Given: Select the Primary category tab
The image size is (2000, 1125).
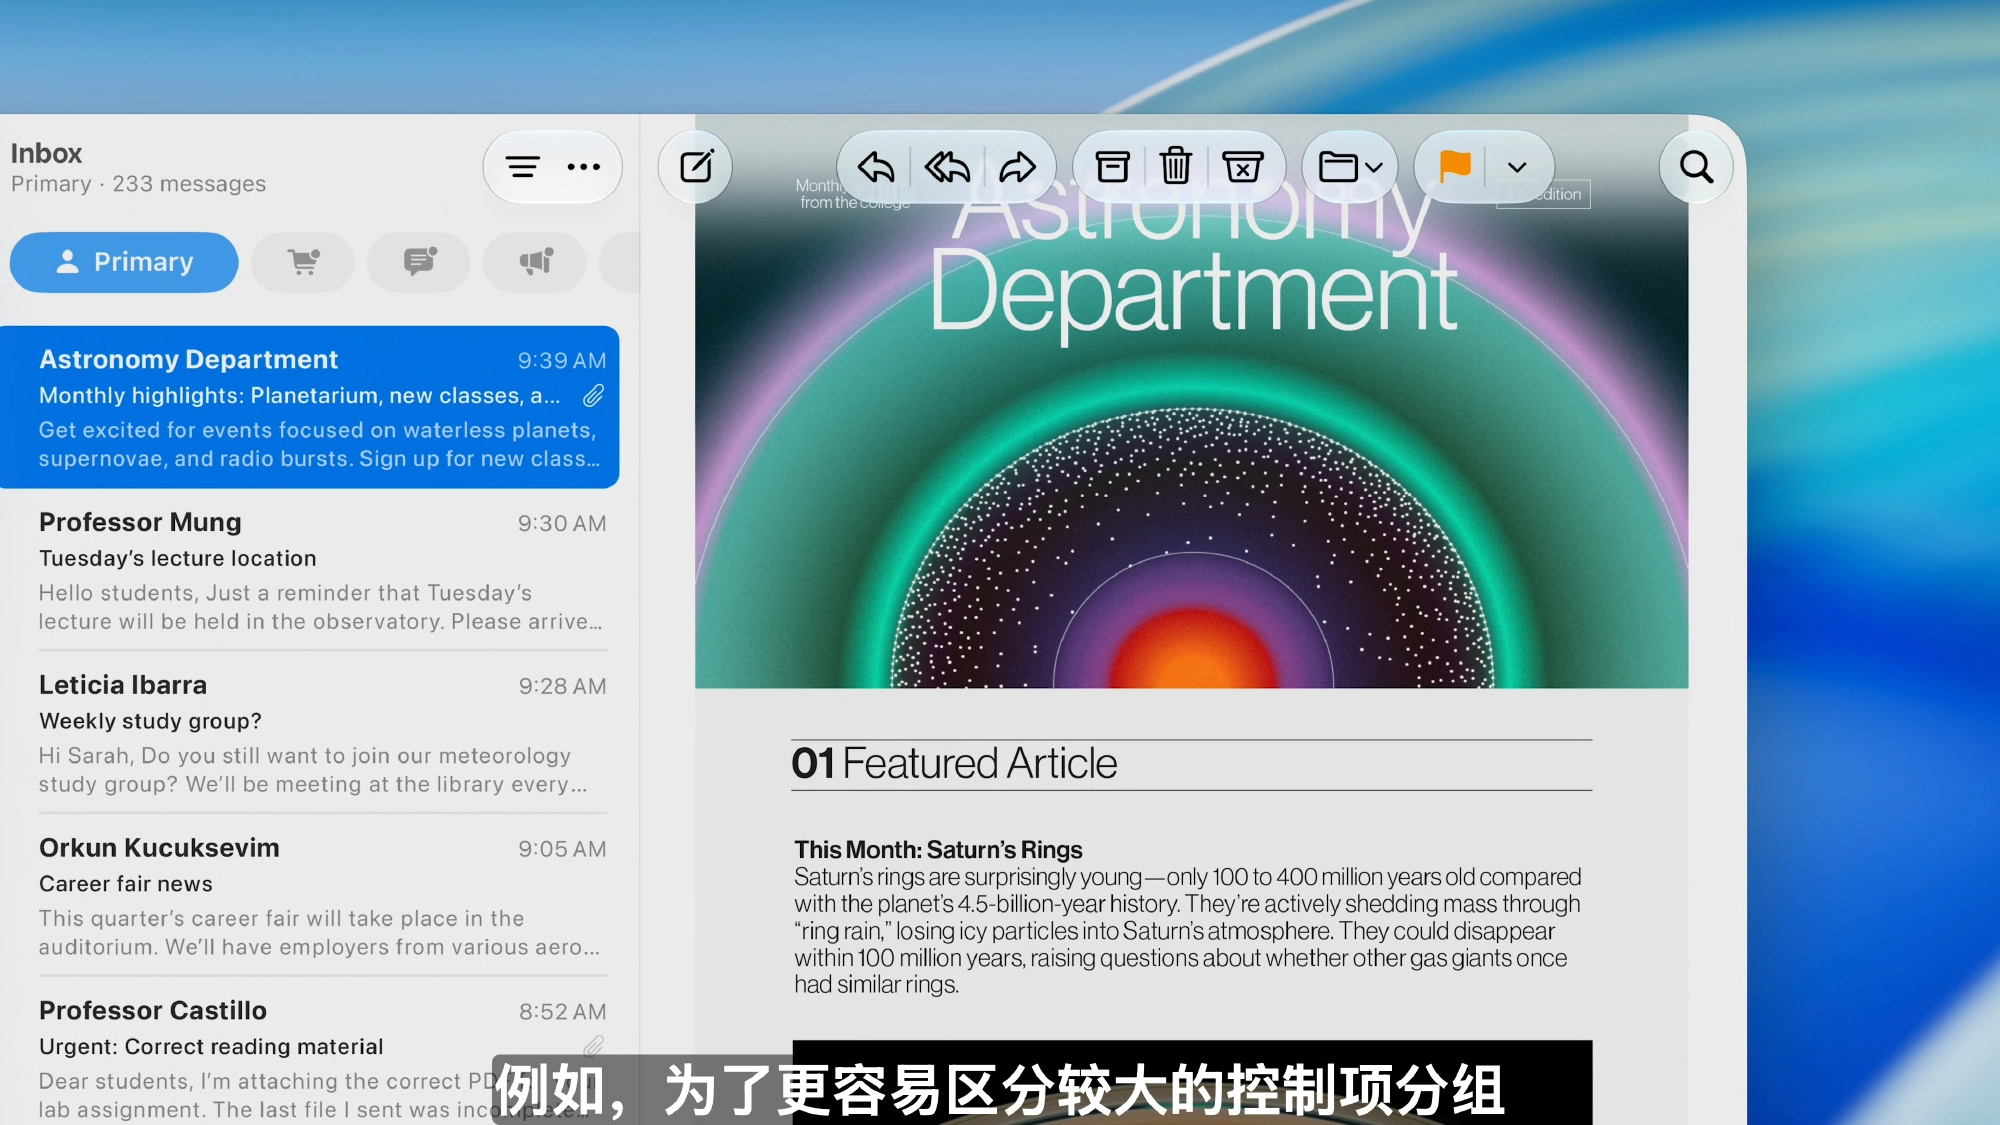Looking at the screenshot, I should 124,262.
